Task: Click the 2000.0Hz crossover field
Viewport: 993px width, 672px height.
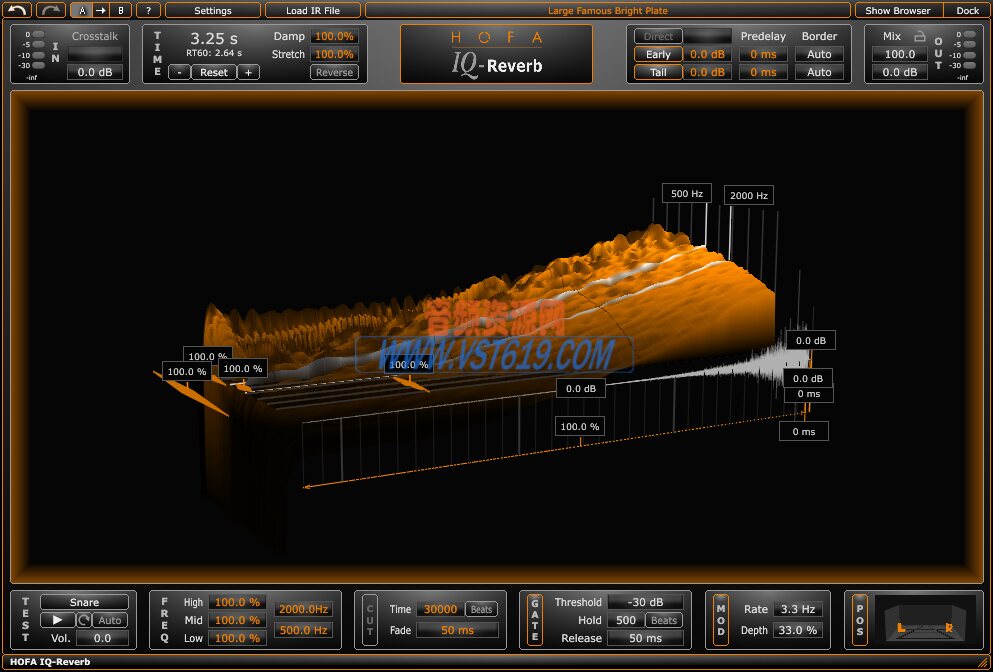Action: tap(303, 609)
